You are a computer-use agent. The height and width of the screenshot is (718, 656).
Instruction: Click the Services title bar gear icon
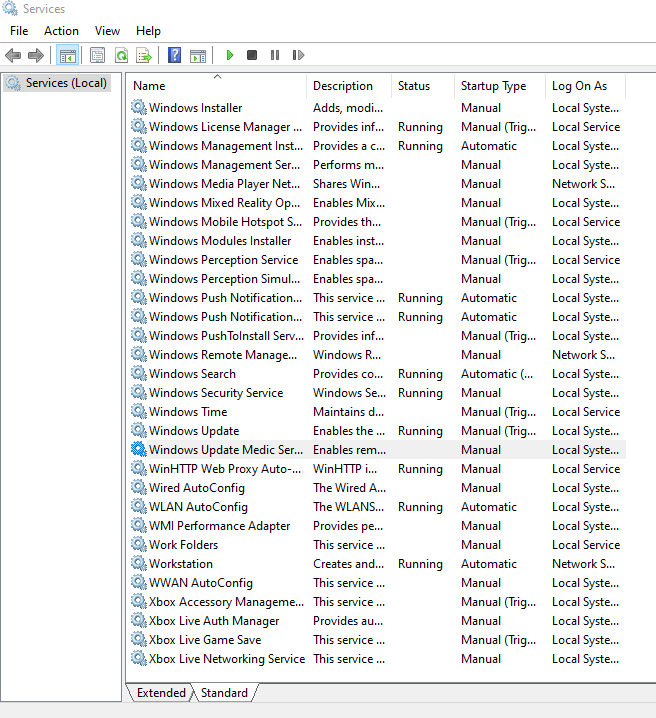click(10, 8)
